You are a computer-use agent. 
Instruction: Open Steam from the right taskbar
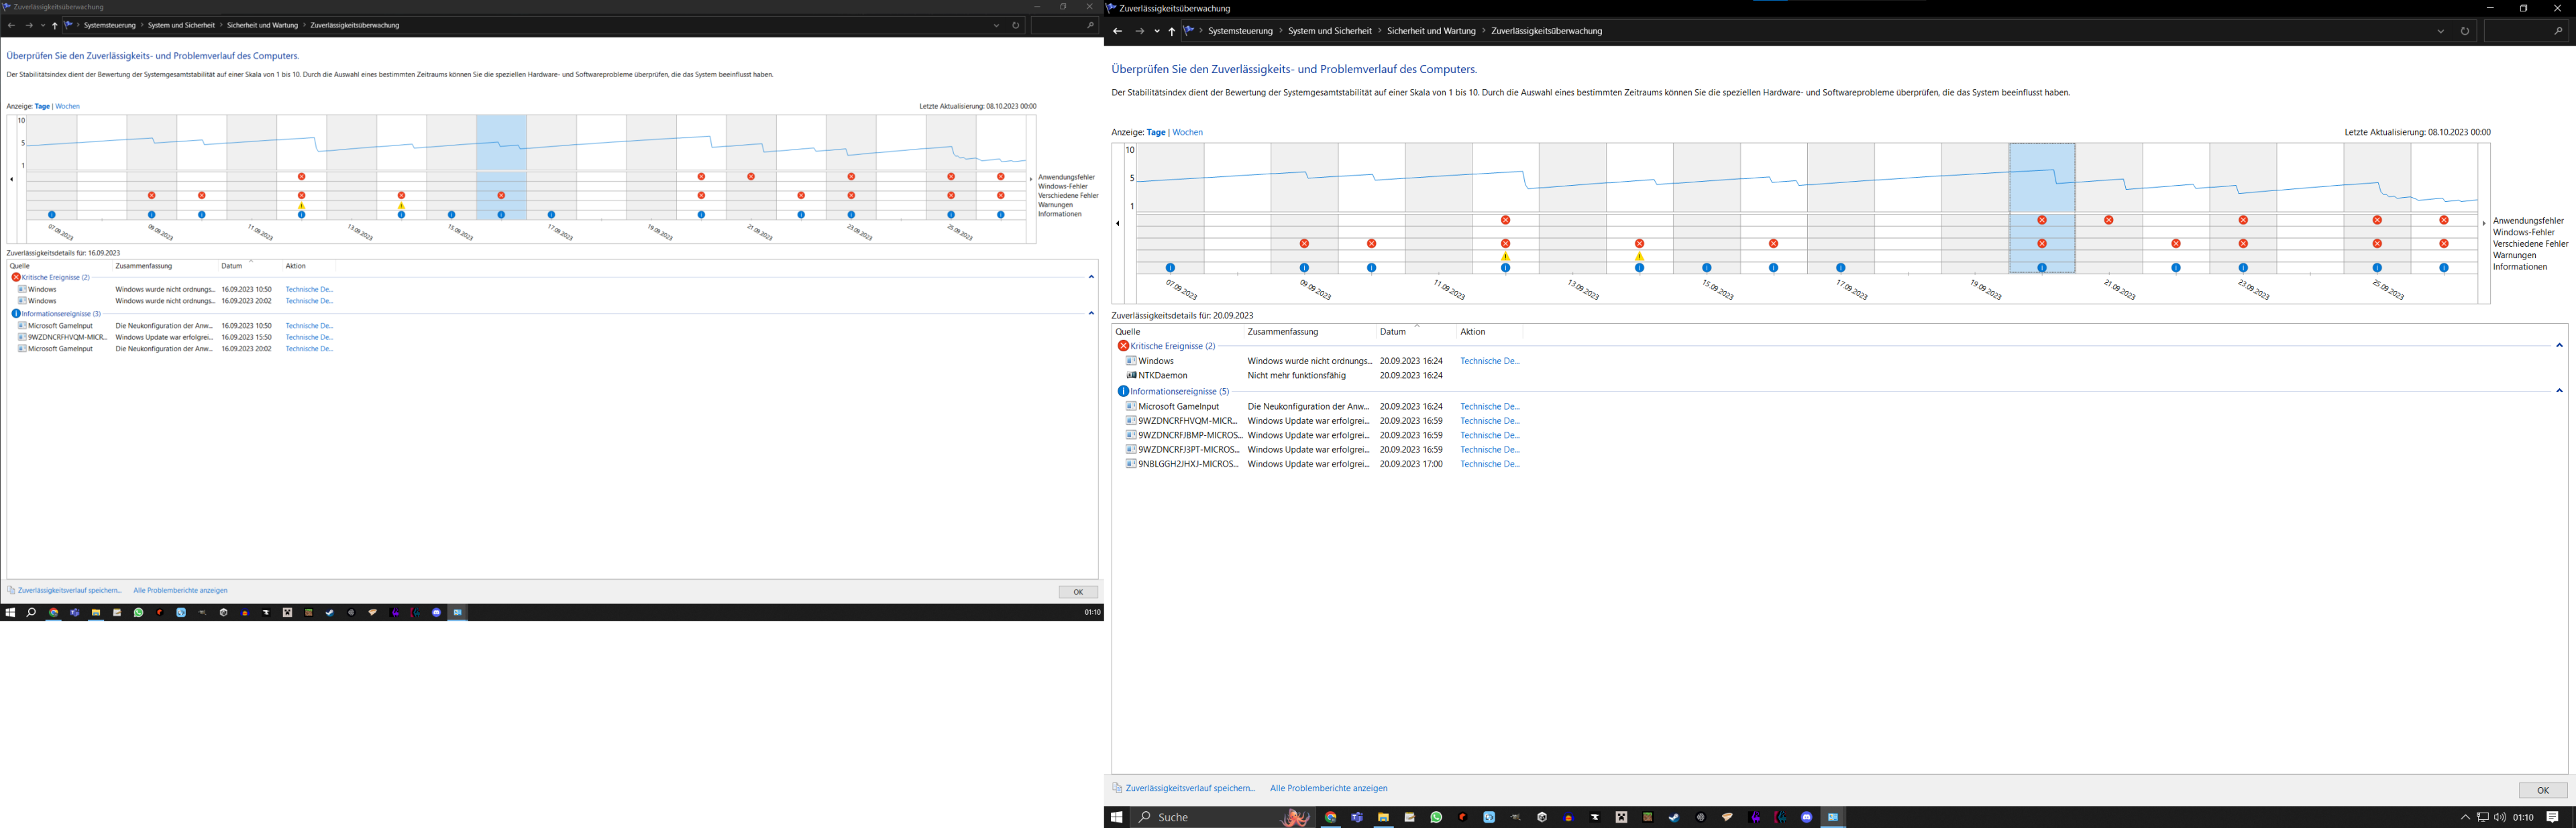[1674, 817]
